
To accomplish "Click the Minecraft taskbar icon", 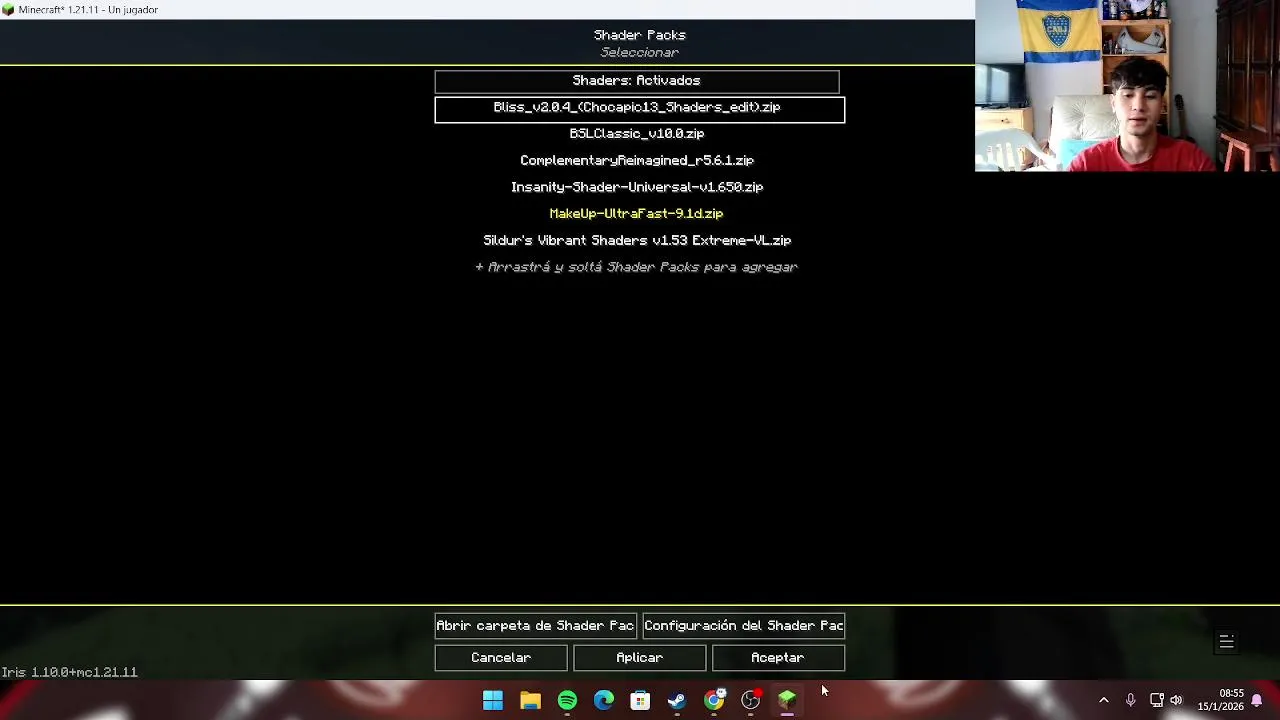I will (788, 701).
